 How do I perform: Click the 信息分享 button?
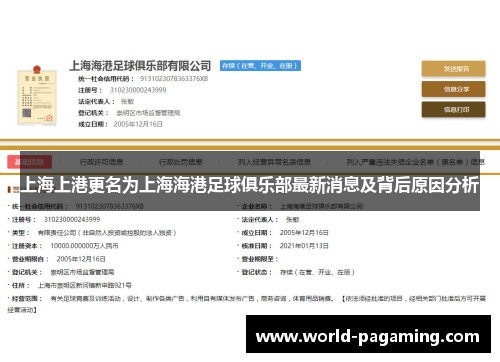click(453, 89)
